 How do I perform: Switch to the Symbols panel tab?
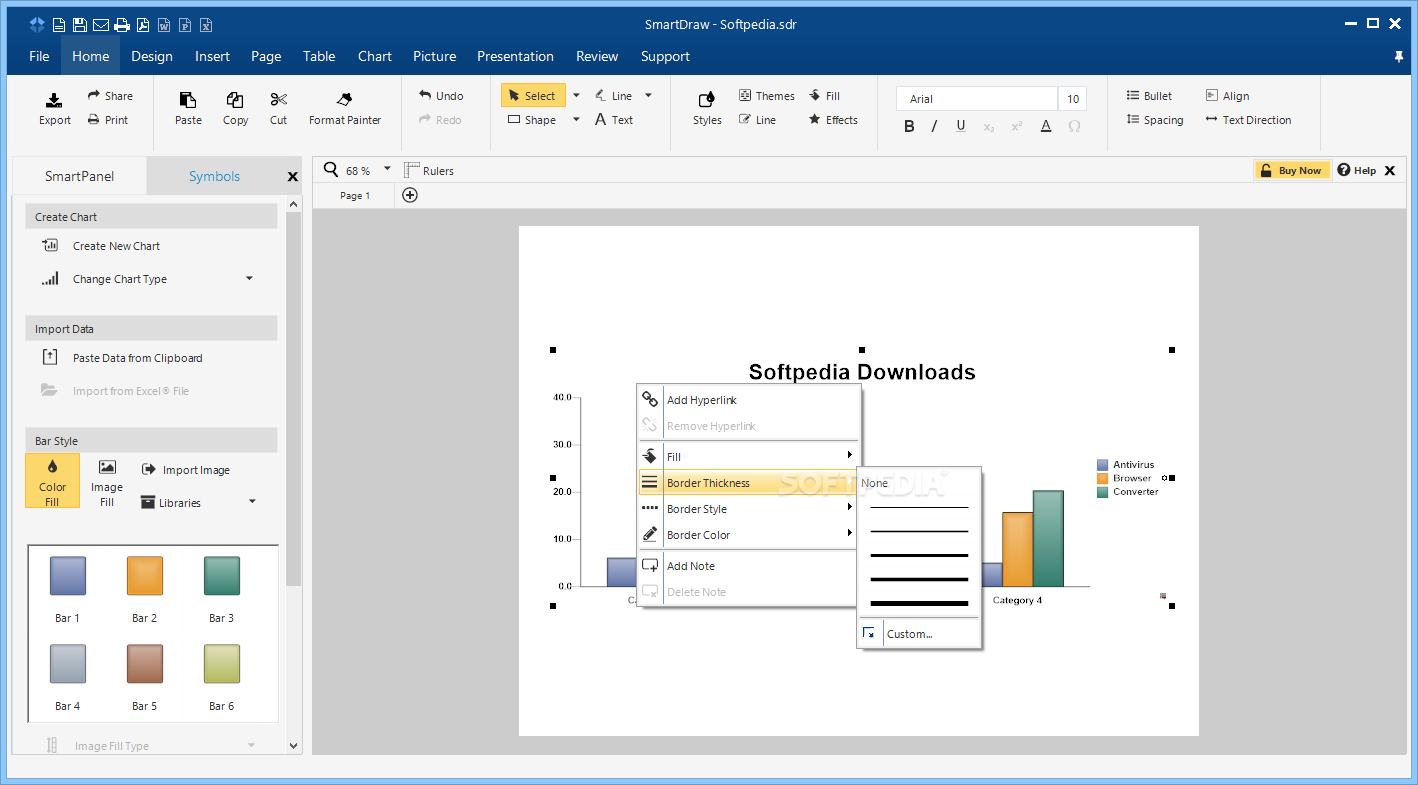click(x=215, y=176)
